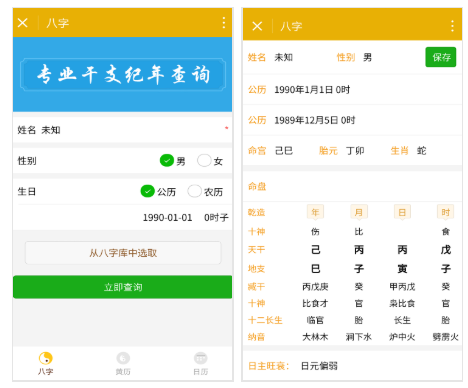
Task: Click the 时 pillar header tag
Action: pos(446,212)
